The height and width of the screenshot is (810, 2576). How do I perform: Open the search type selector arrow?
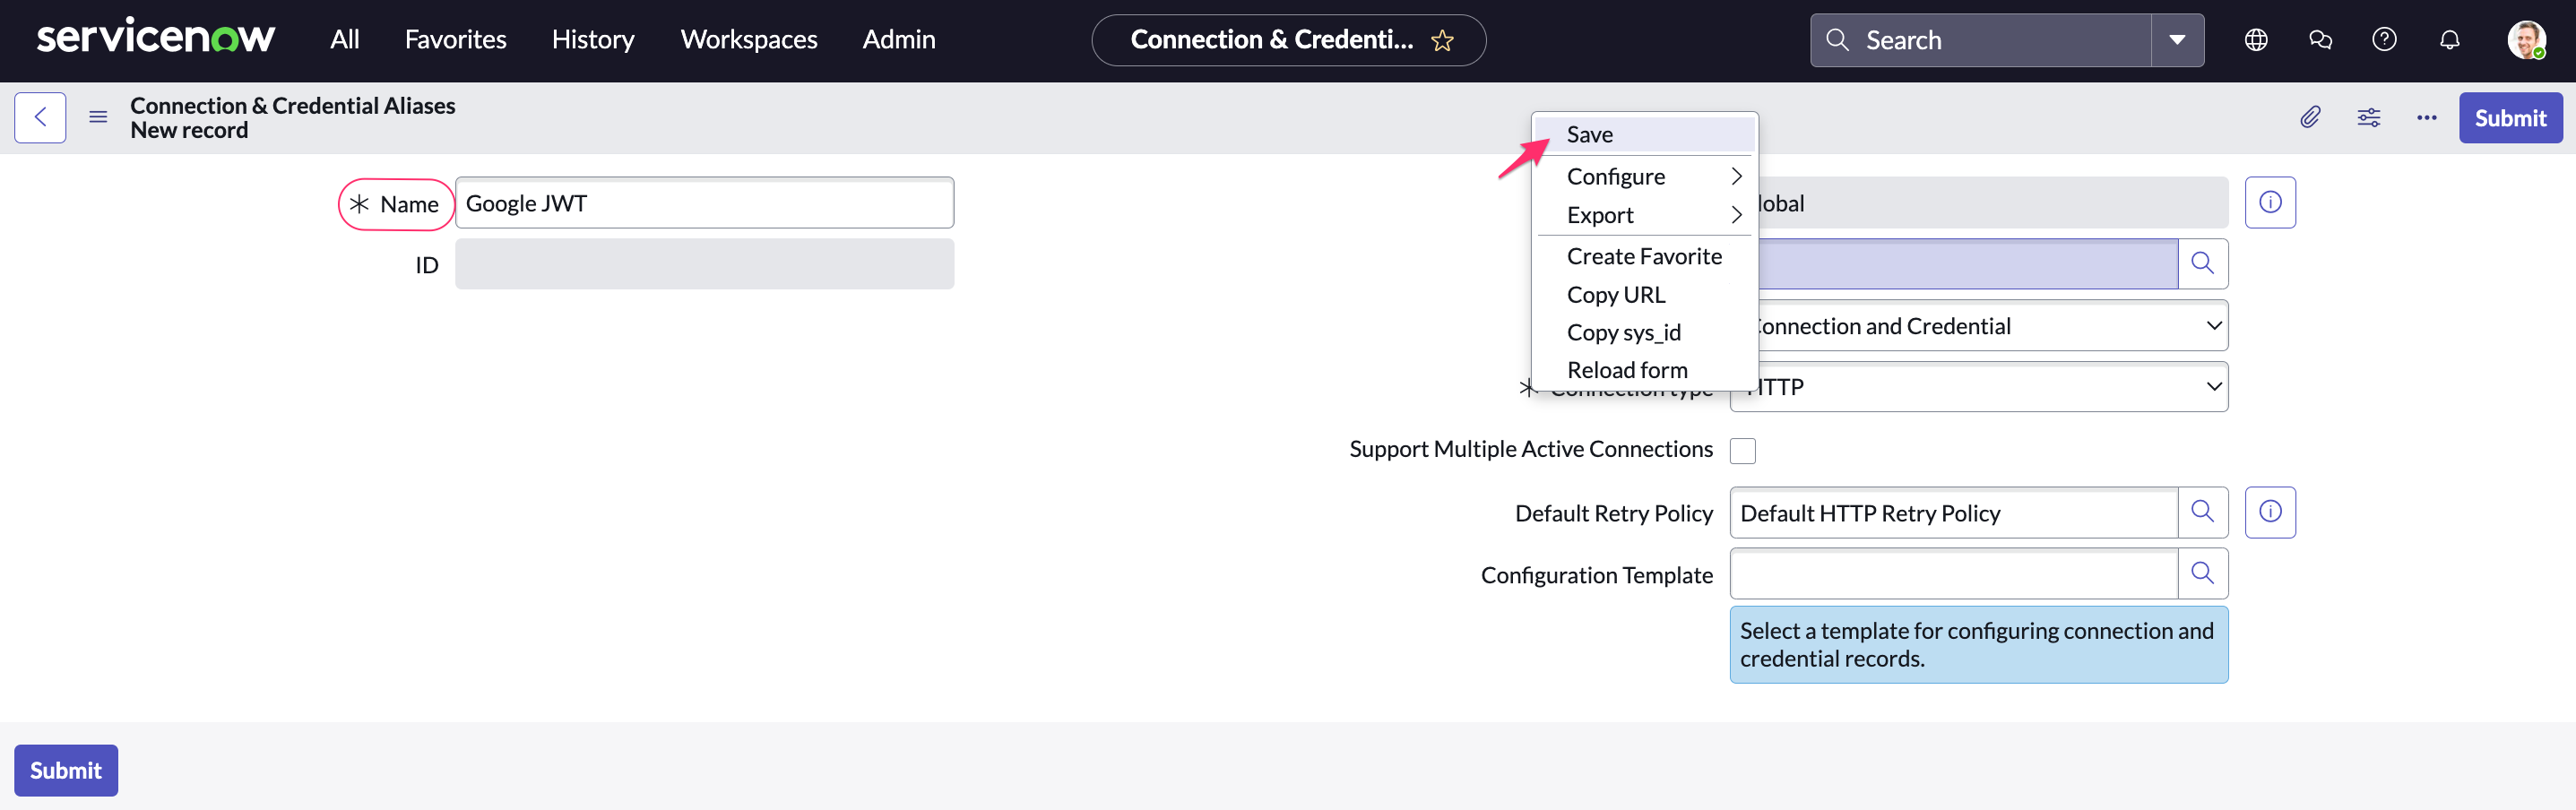coord(2177,39)
